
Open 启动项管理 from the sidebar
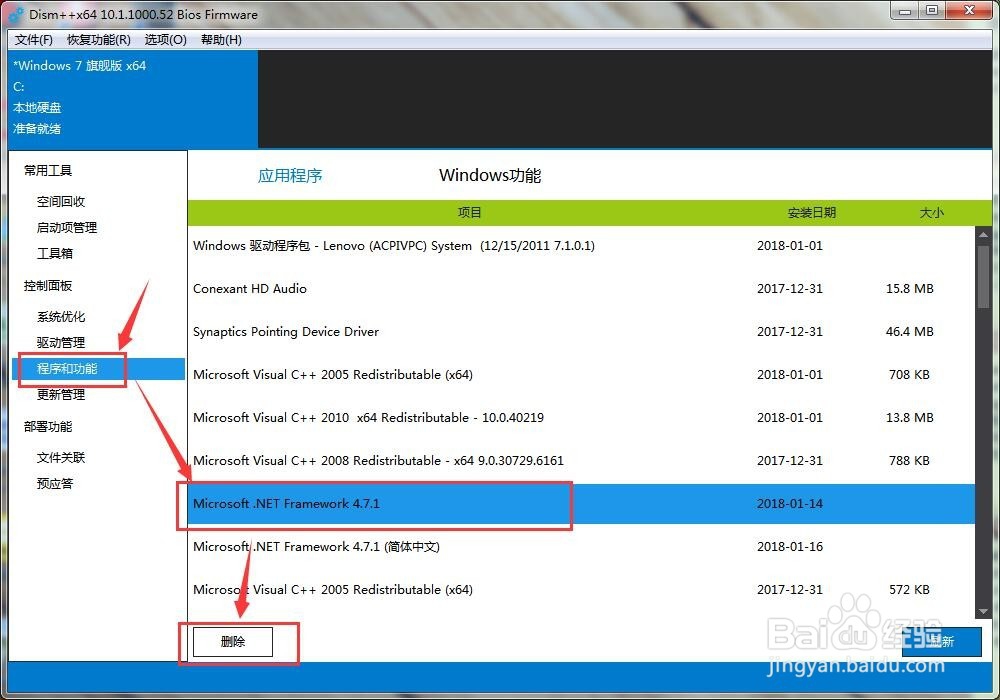point(69,227)
